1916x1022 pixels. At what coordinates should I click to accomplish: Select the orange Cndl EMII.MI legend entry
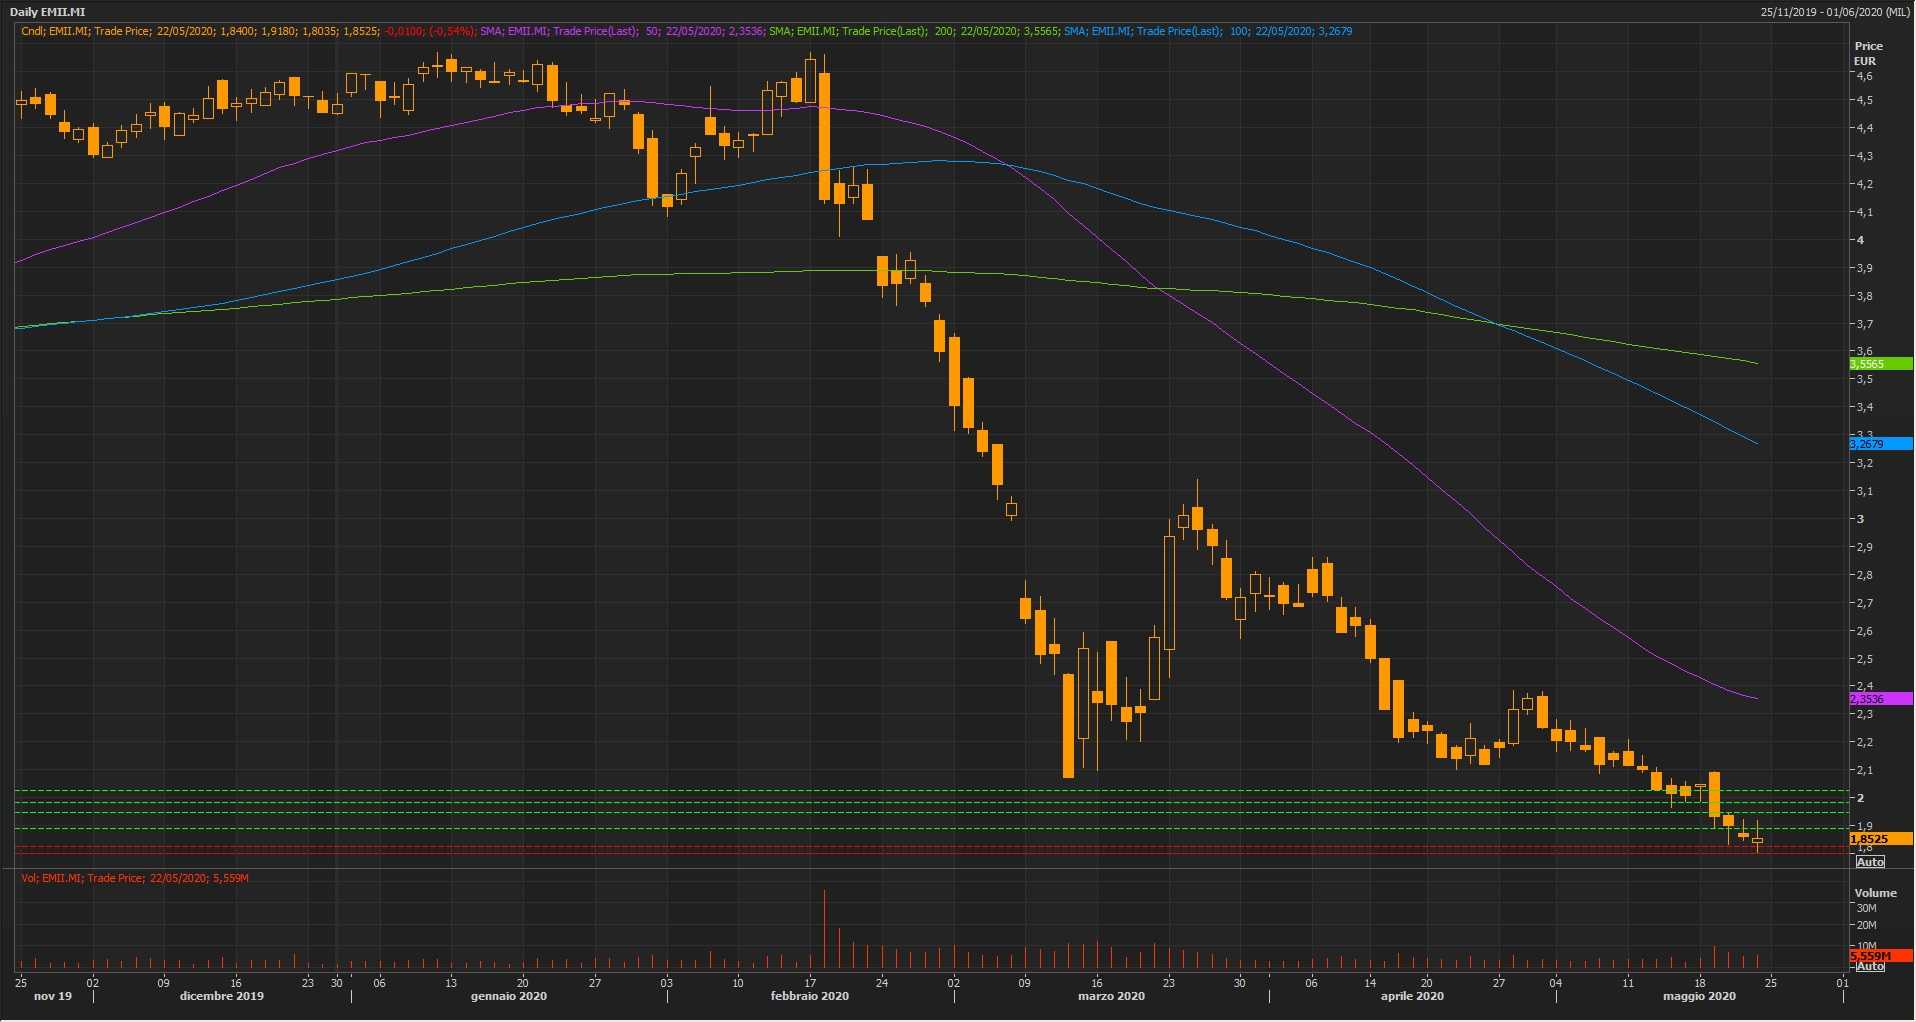click(247, 31)
